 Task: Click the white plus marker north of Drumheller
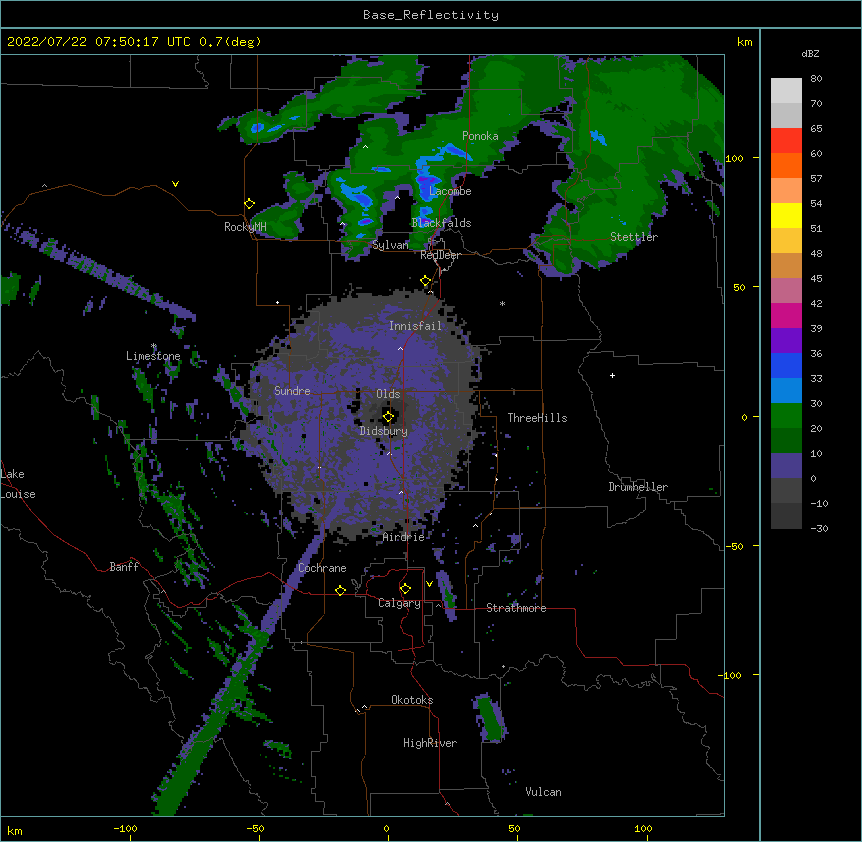tap(612, 375)
